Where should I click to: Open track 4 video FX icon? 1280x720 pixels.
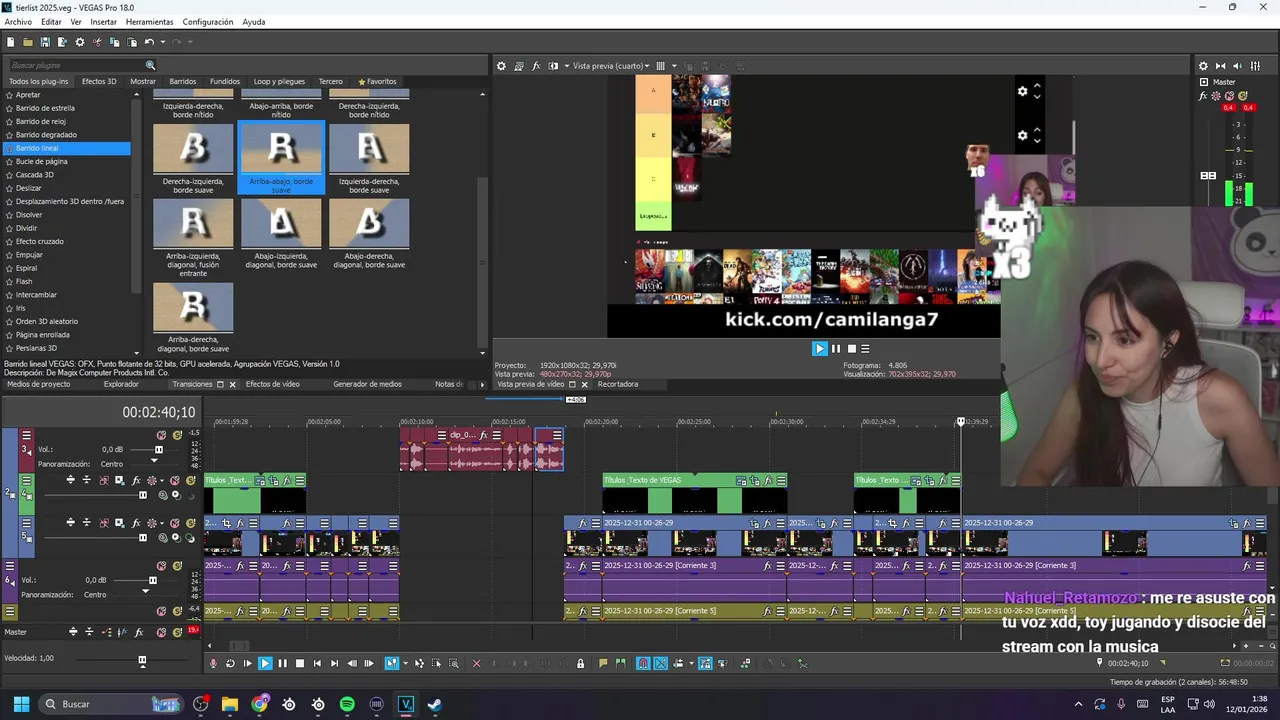pyautogui.click(x=135, y=480)
